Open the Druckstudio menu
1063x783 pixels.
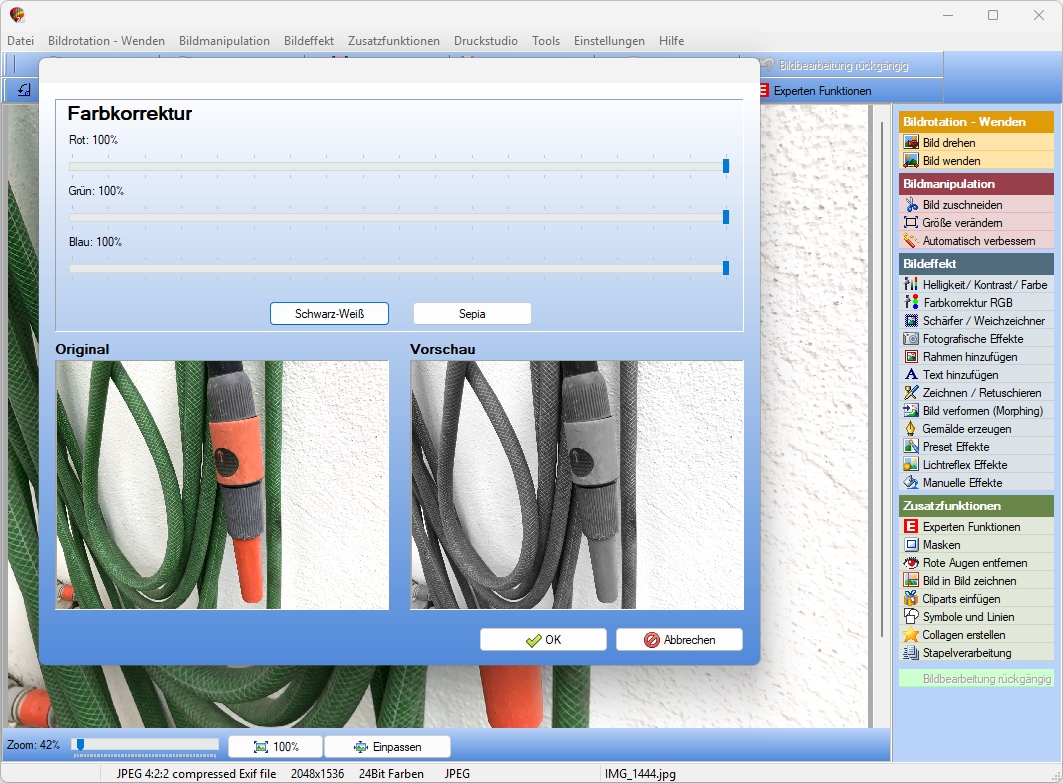point(486,41)
